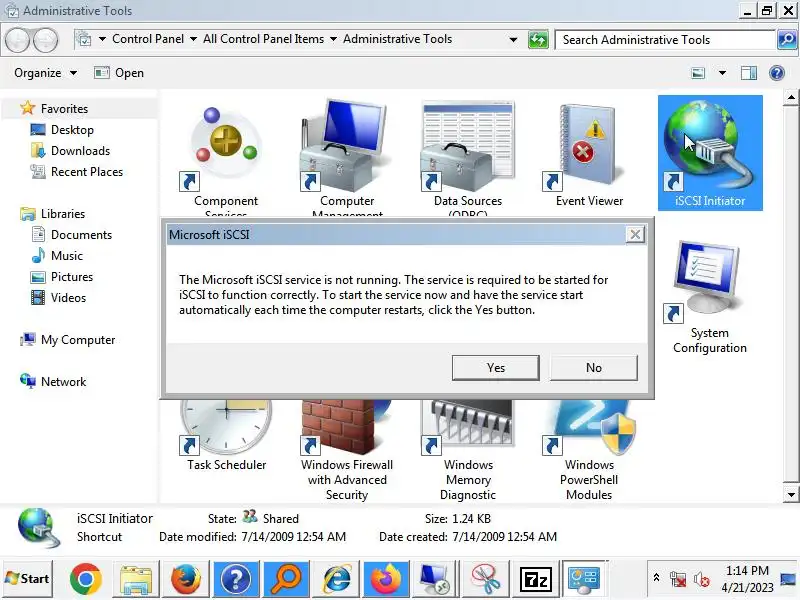Launch Google Chrome from taskbar
The height and width of the screenshot is (600, 800).
85,579
